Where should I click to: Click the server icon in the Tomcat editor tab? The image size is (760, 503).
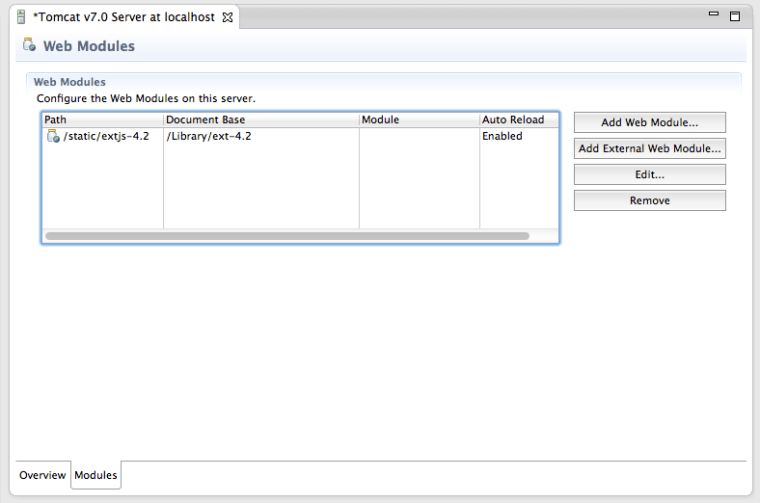[21, 18]
